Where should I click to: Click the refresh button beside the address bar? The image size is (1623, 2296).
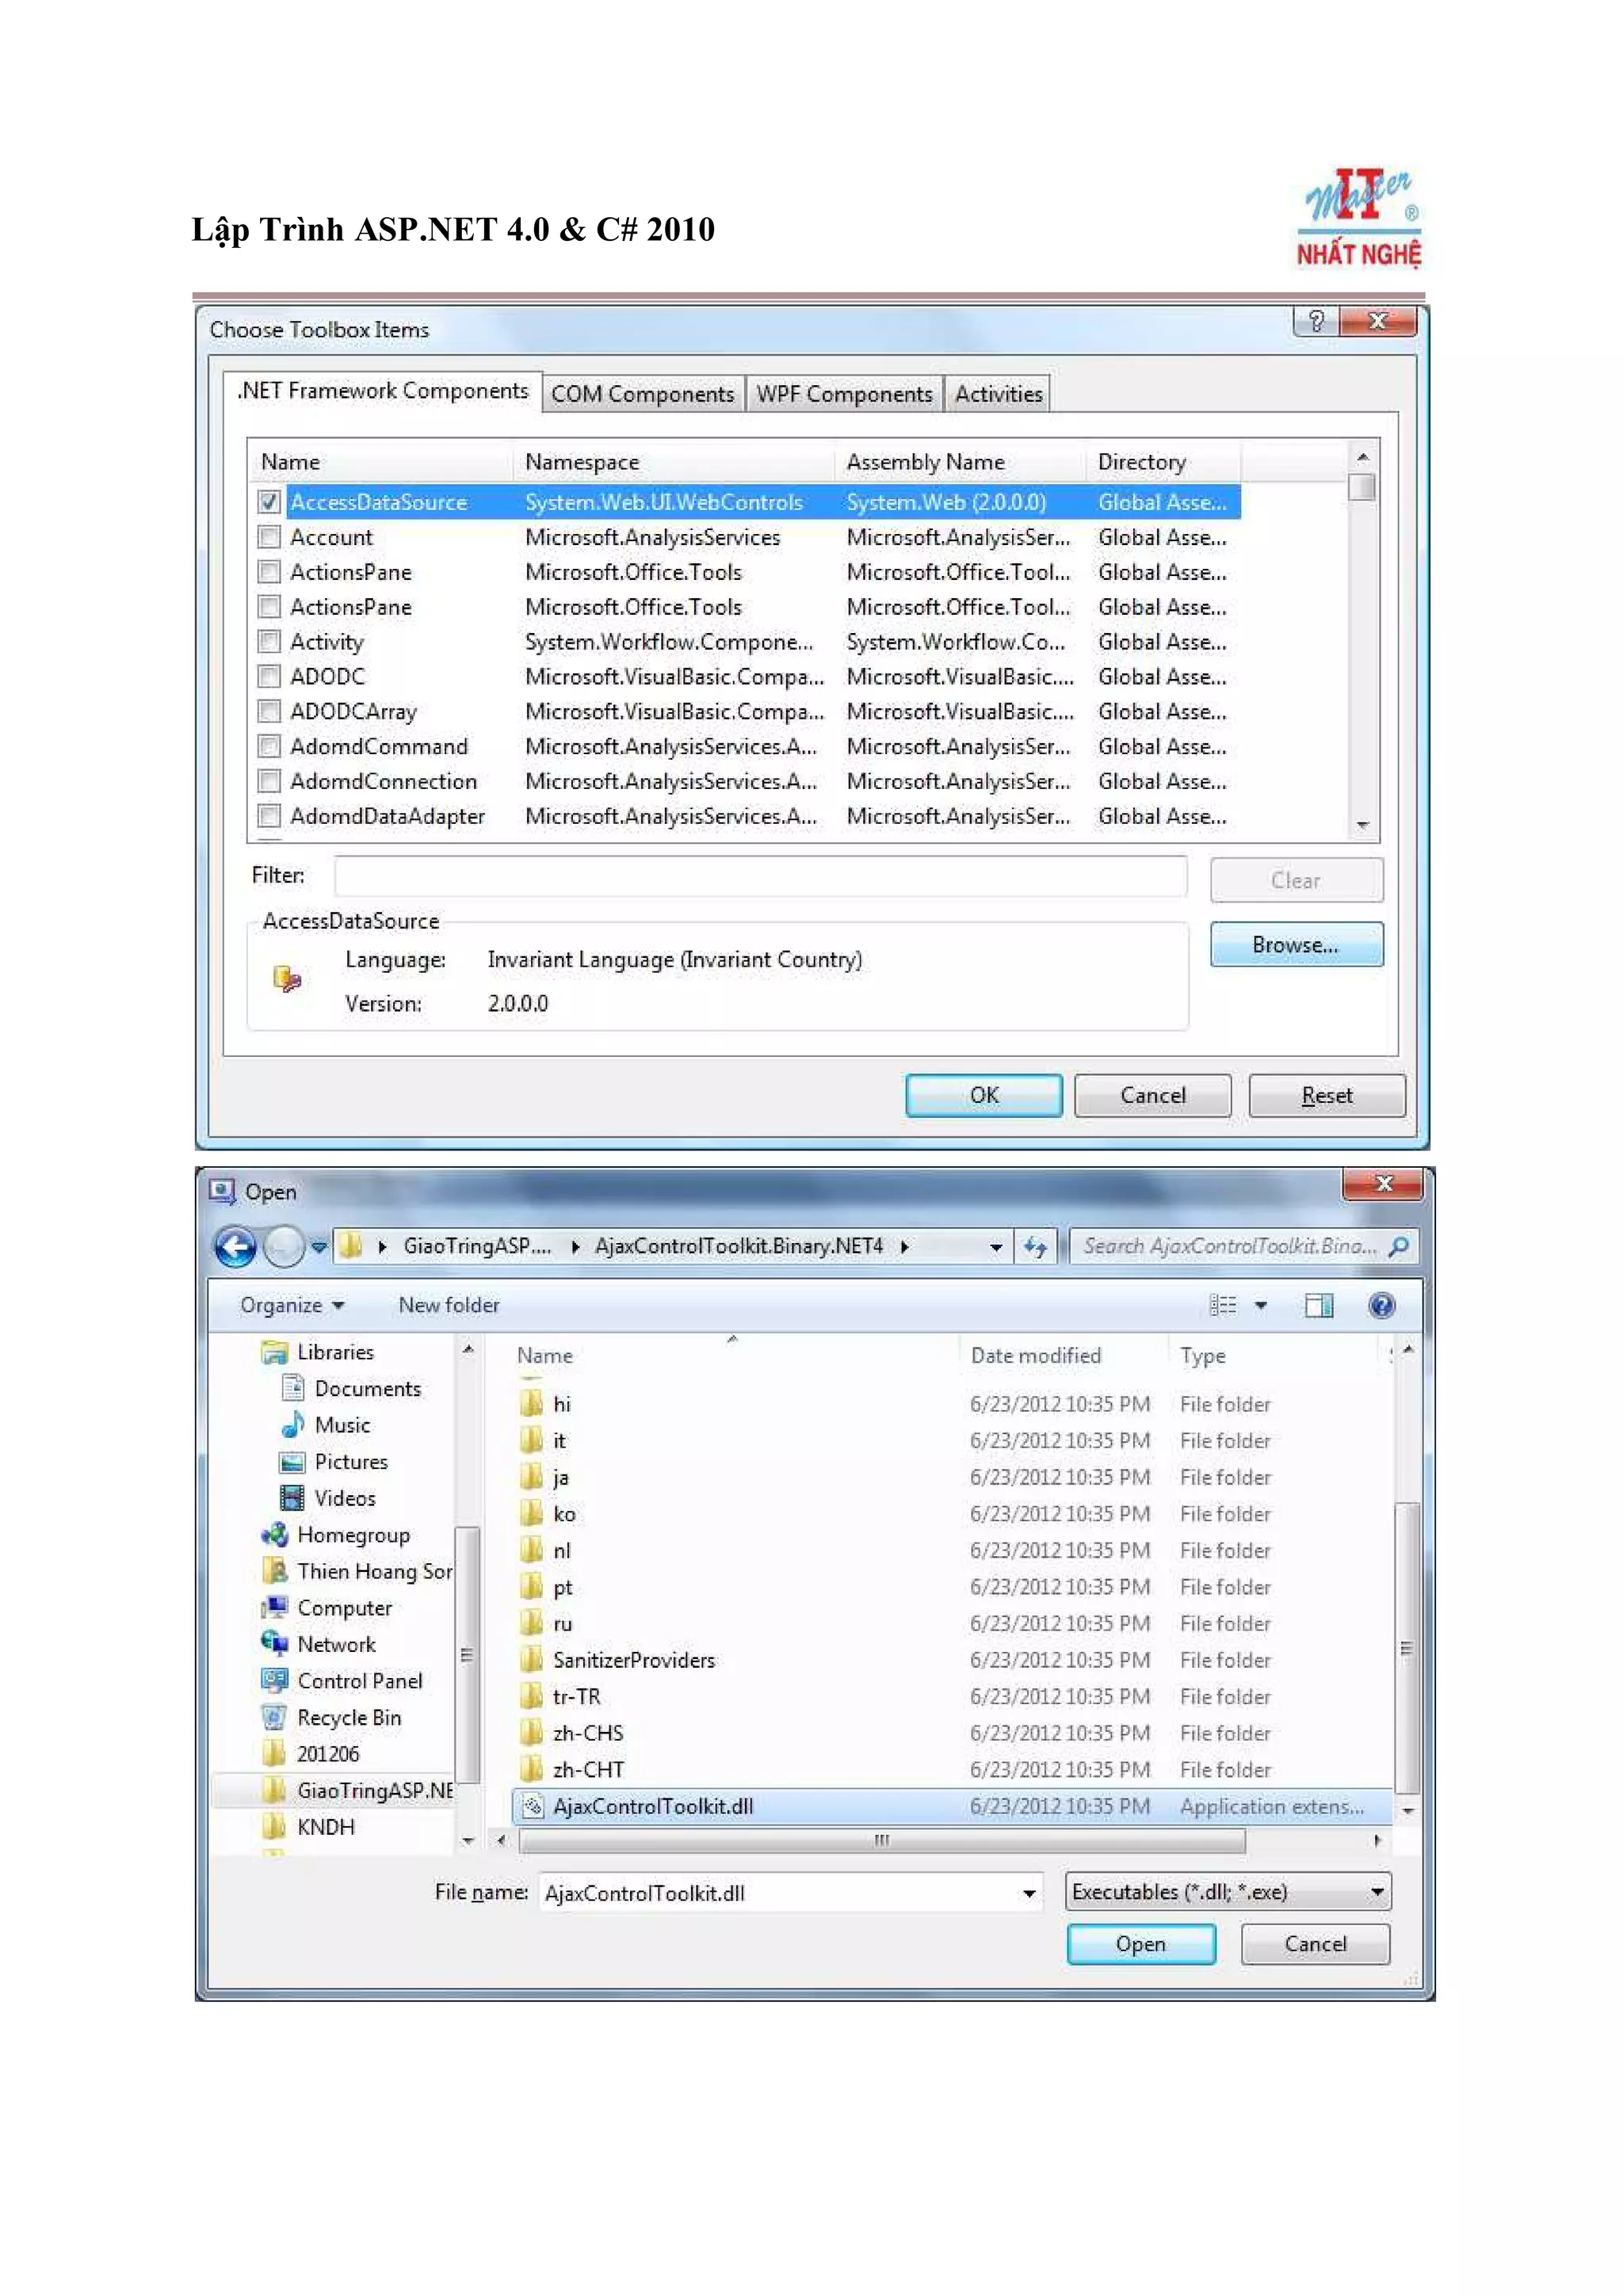[1035, 1246]
